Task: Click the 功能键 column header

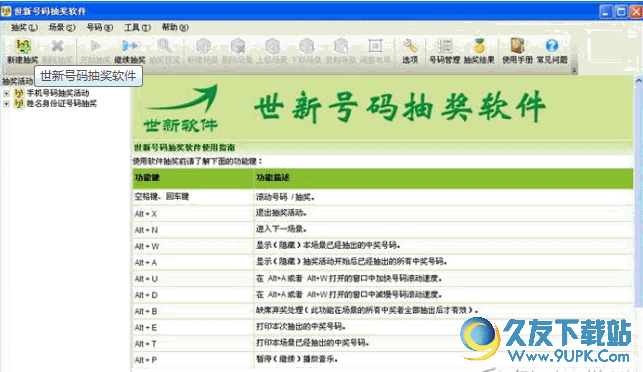Action: pos(193,178)
